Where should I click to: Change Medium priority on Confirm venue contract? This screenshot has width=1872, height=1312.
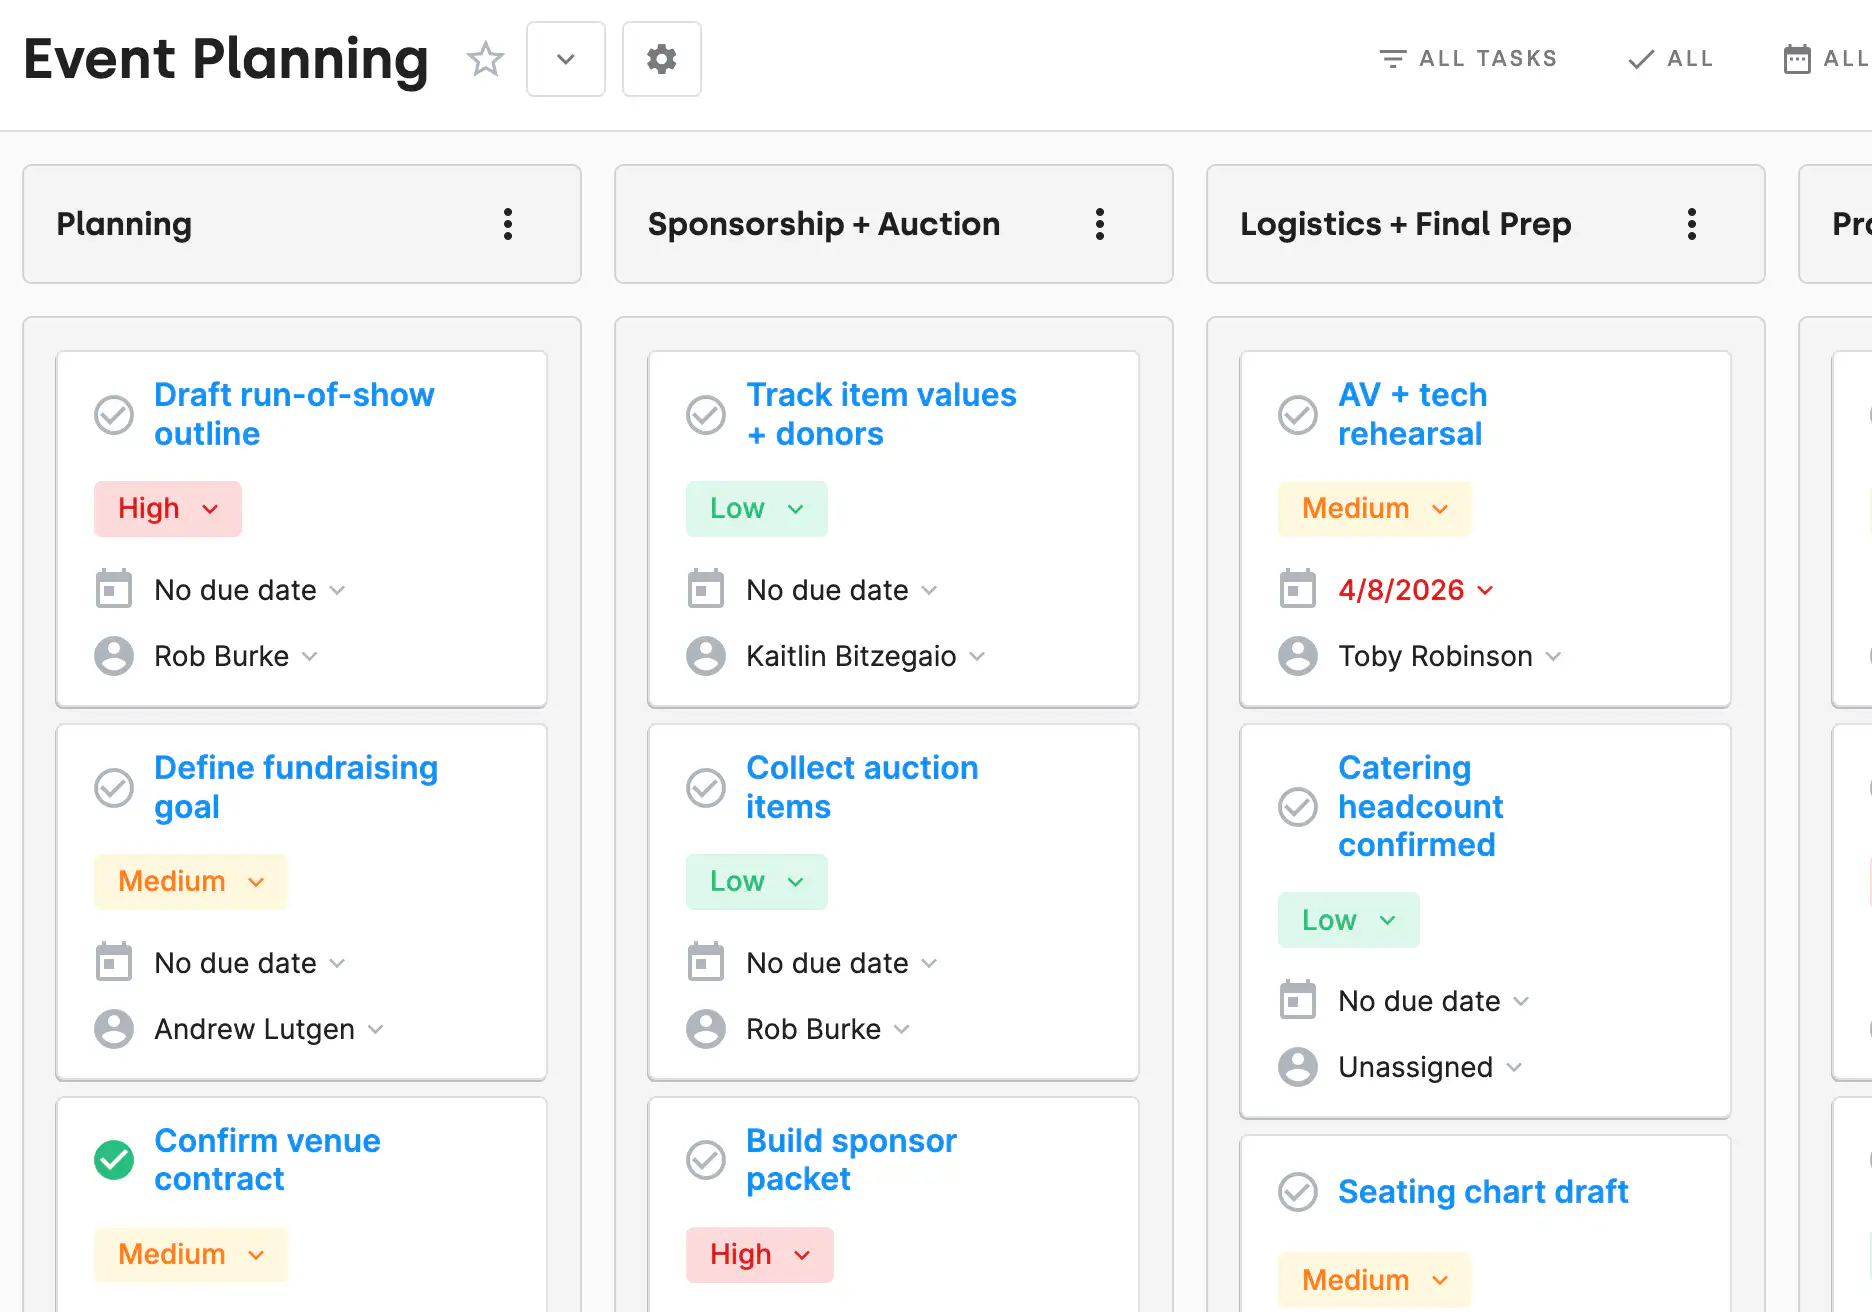coord(191,1255)
